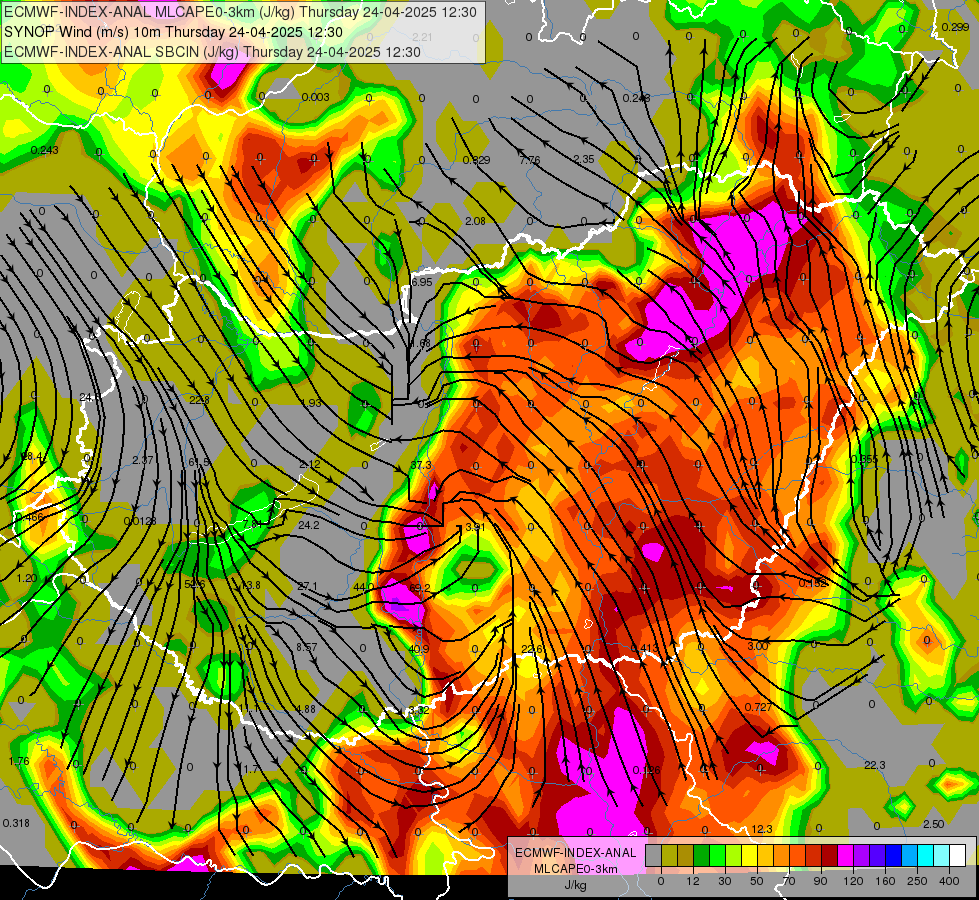The width and height of the screenshot is (979, 900).
Task: Click legend tick label 30
Action: pyautogui.click(x=724, y=881)
